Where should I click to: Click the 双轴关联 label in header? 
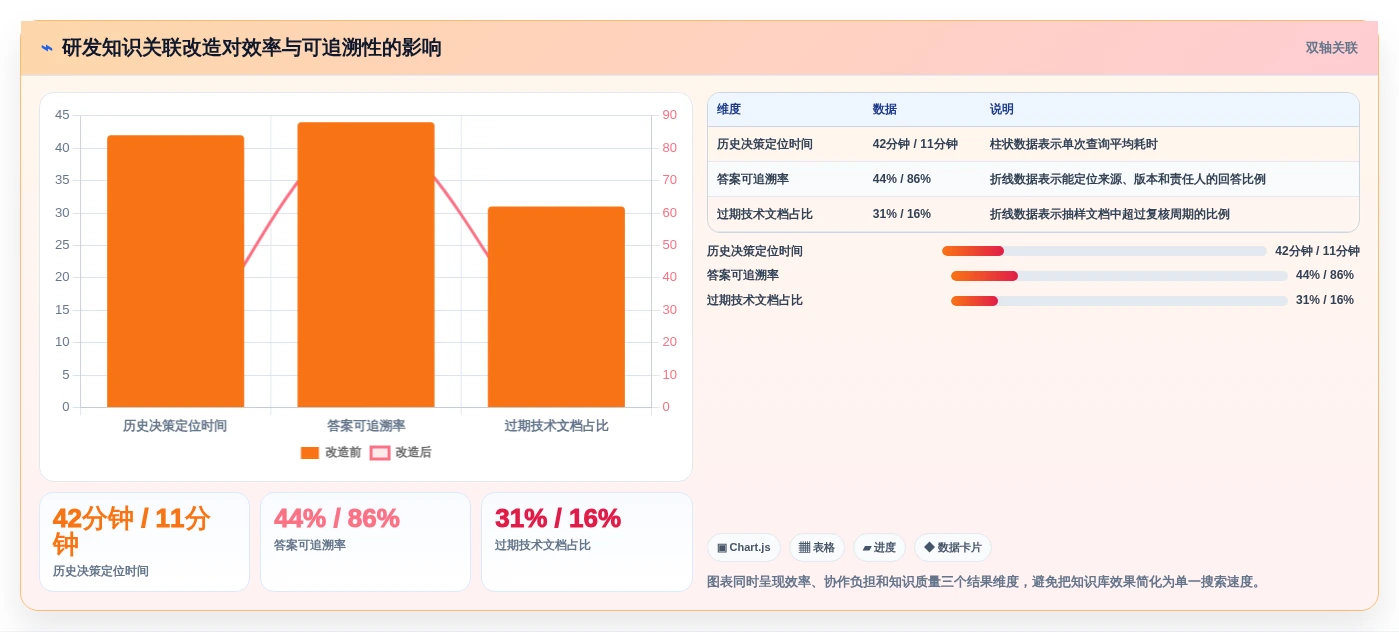coord(1331,48)
